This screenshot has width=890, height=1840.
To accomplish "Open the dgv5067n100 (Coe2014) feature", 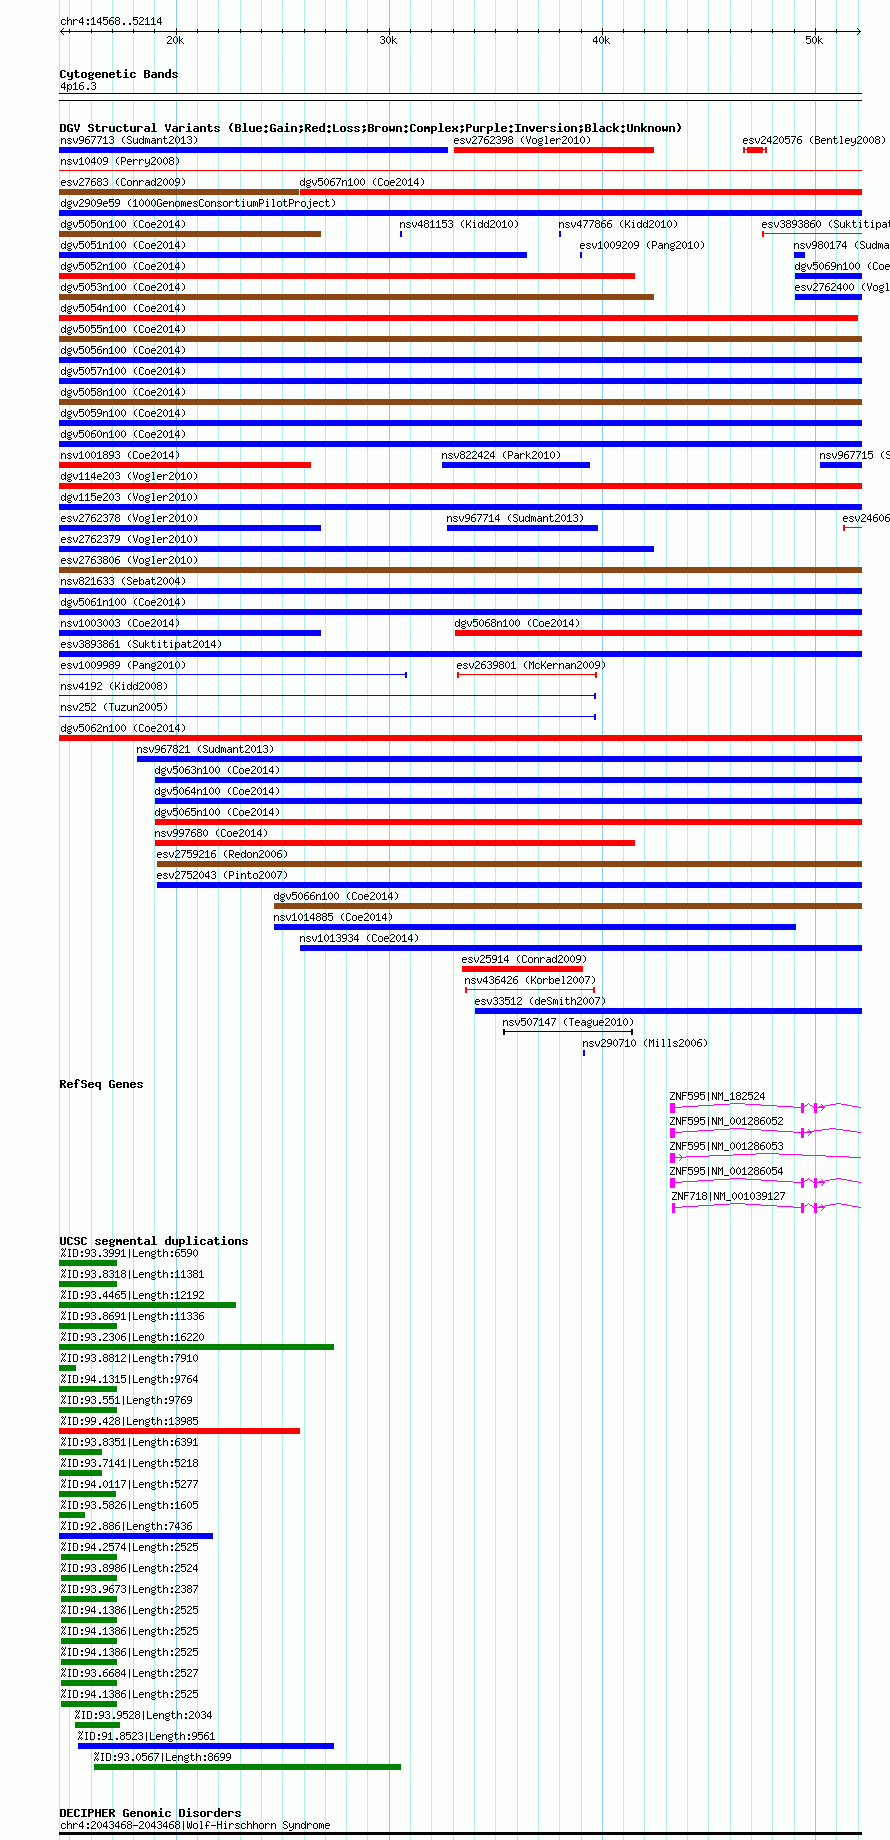I will (x=581, y=192).
